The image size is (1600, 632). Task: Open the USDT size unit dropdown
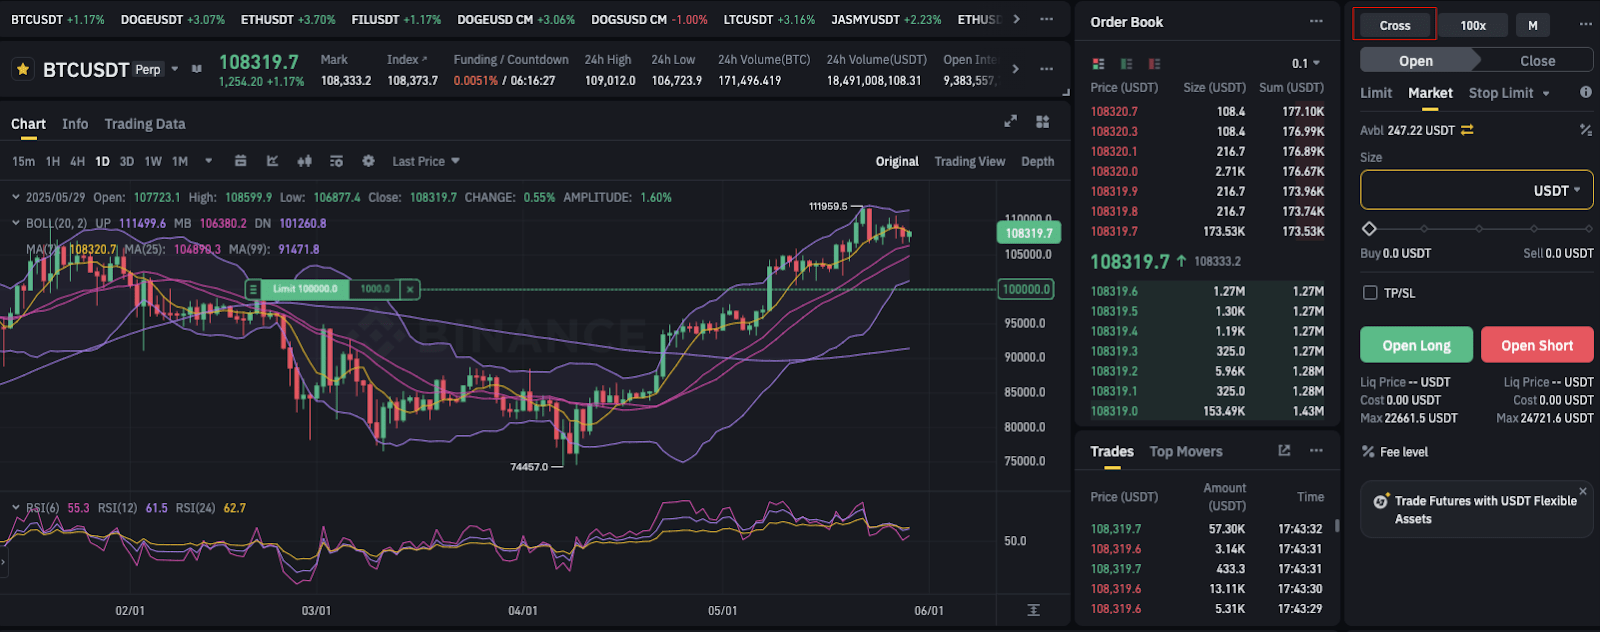pos(1557,190)
